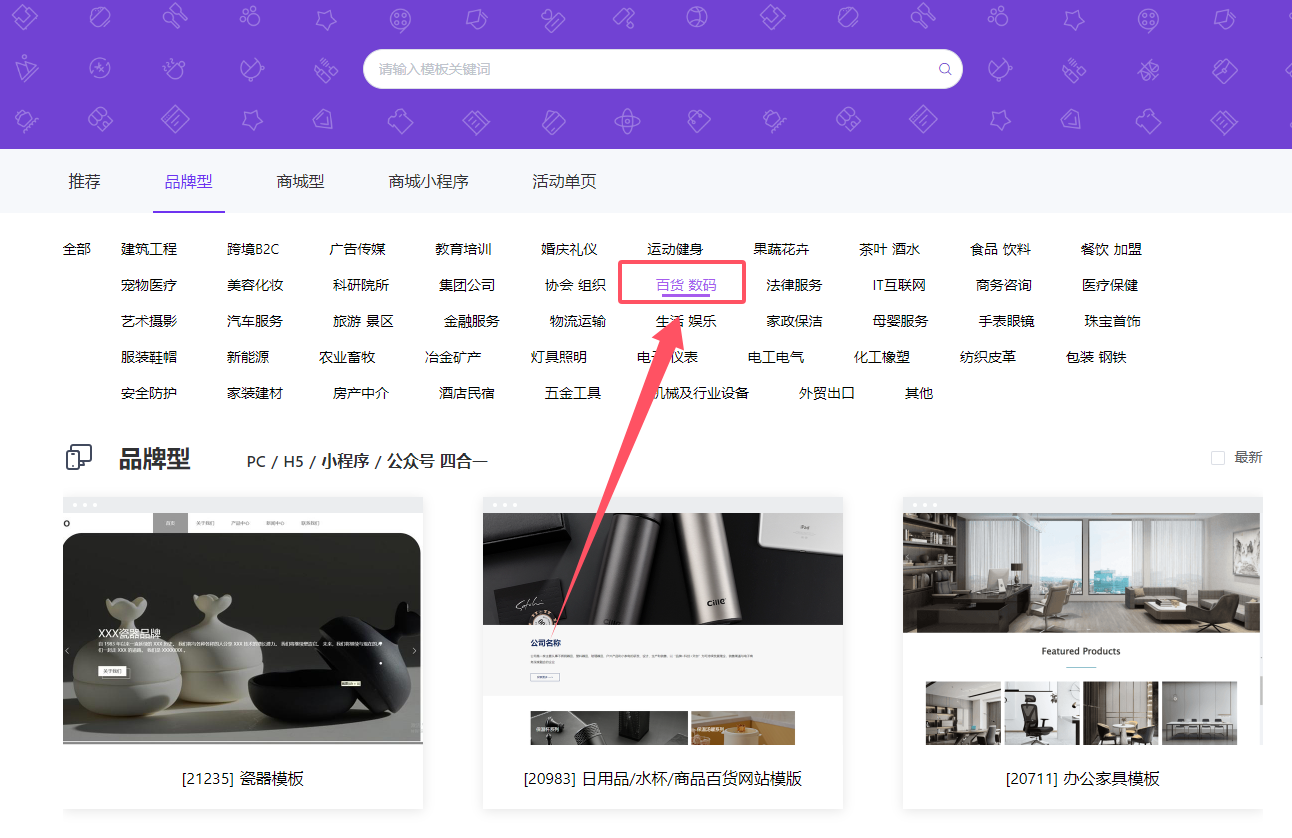Select the 果蔬花卉 category

pyautogui.click(x=781, y=249)
